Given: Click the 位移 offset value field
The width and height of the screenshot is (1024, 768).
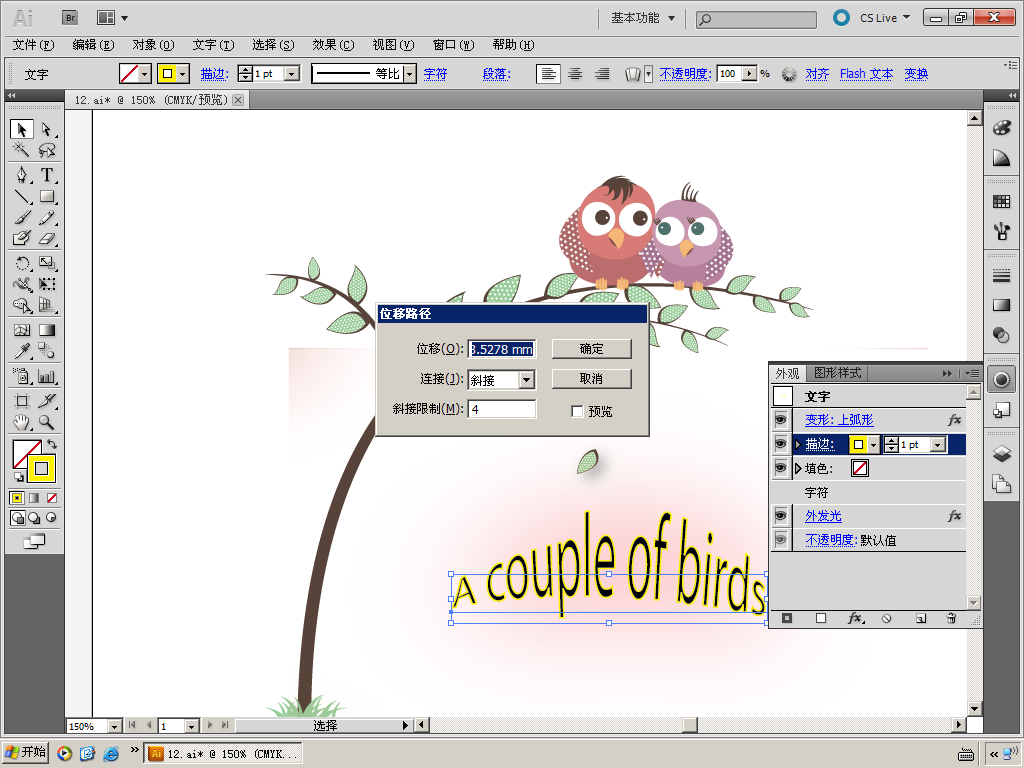Looking at the screenshot, I should click(502, 349).
